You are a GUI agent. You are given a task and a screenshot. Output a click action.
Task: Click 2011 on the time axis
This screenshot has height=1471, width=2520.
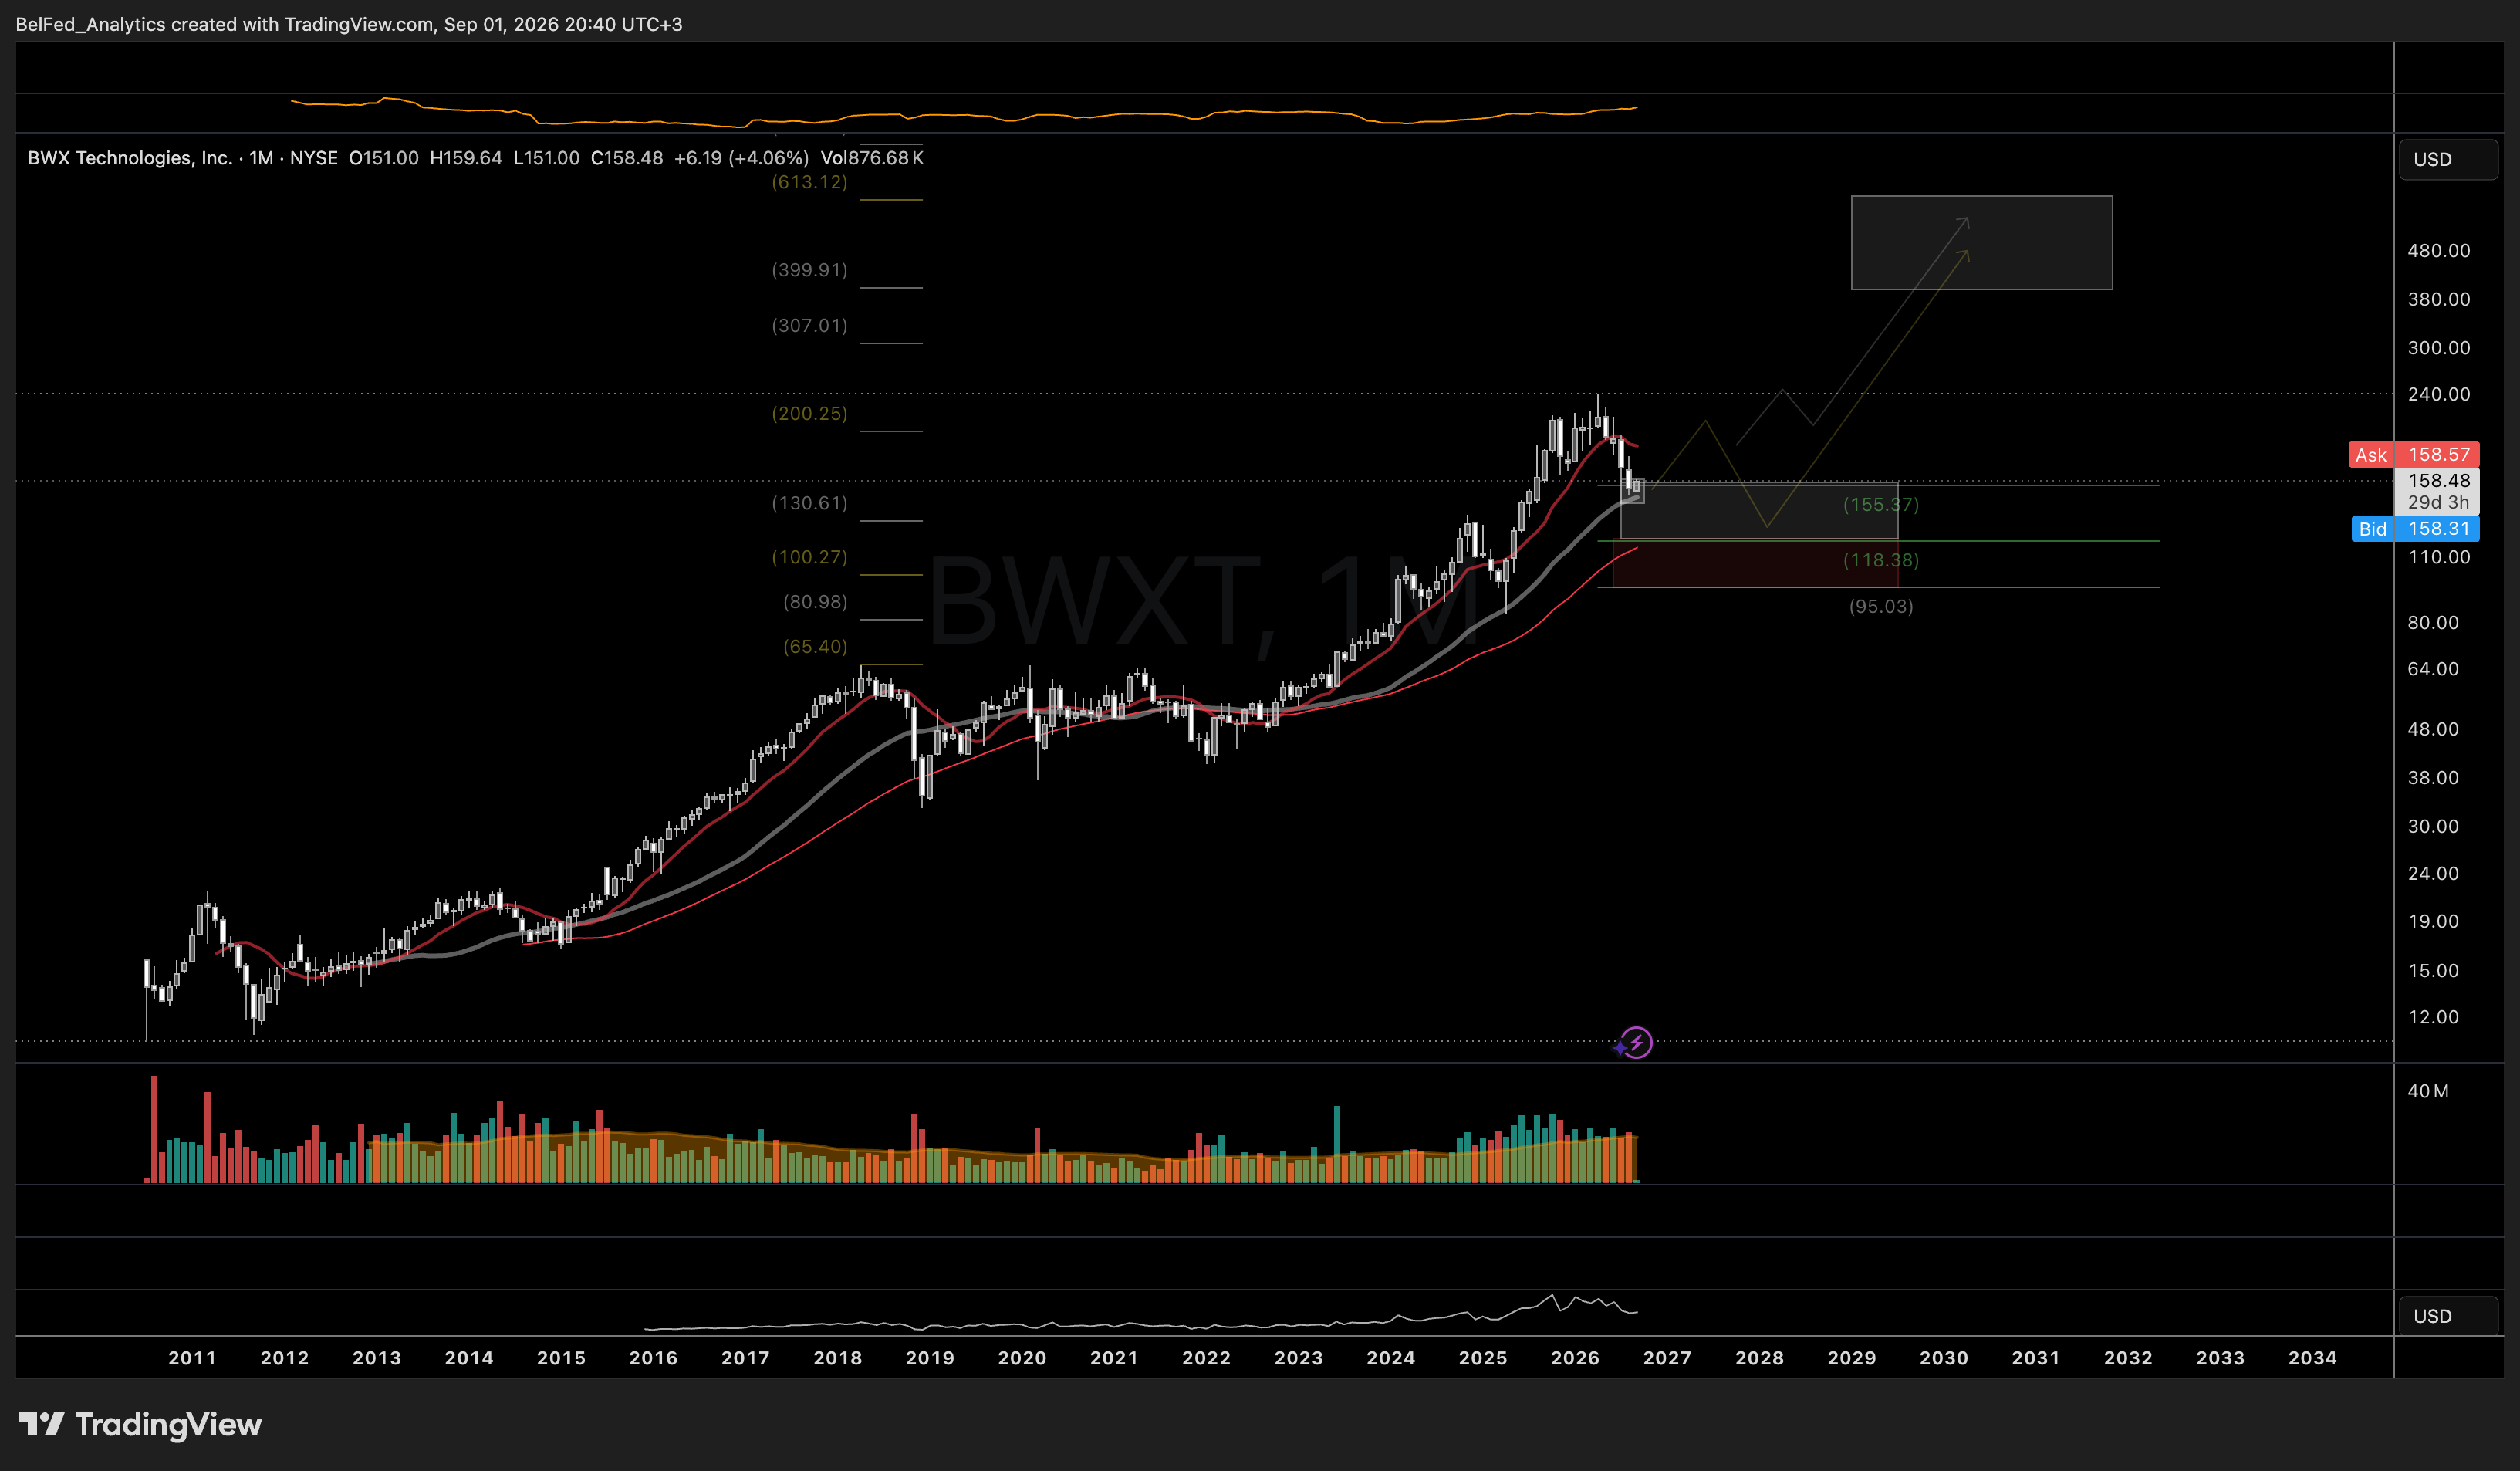[x=192, y=1358]
